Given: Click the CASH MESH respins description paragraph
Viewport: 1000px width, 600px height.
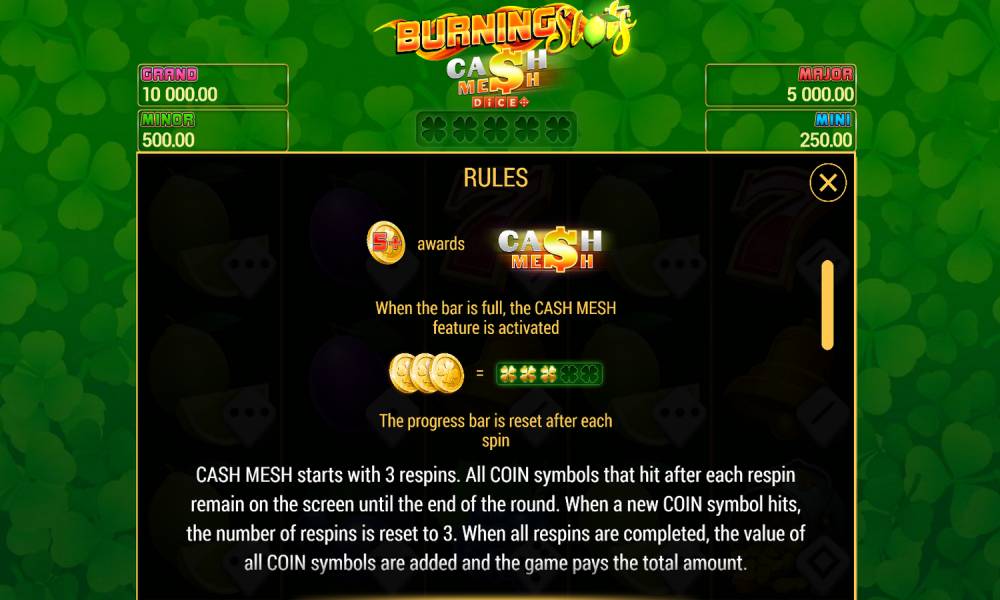Looking at the screenshot, I should click(496, 518).
